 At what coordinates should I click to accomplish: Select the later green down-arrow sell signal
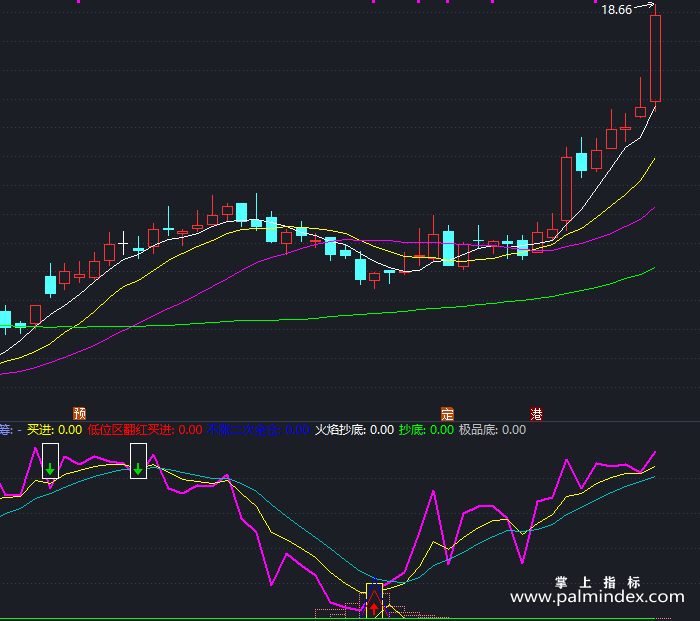click(x=138, y=469)
